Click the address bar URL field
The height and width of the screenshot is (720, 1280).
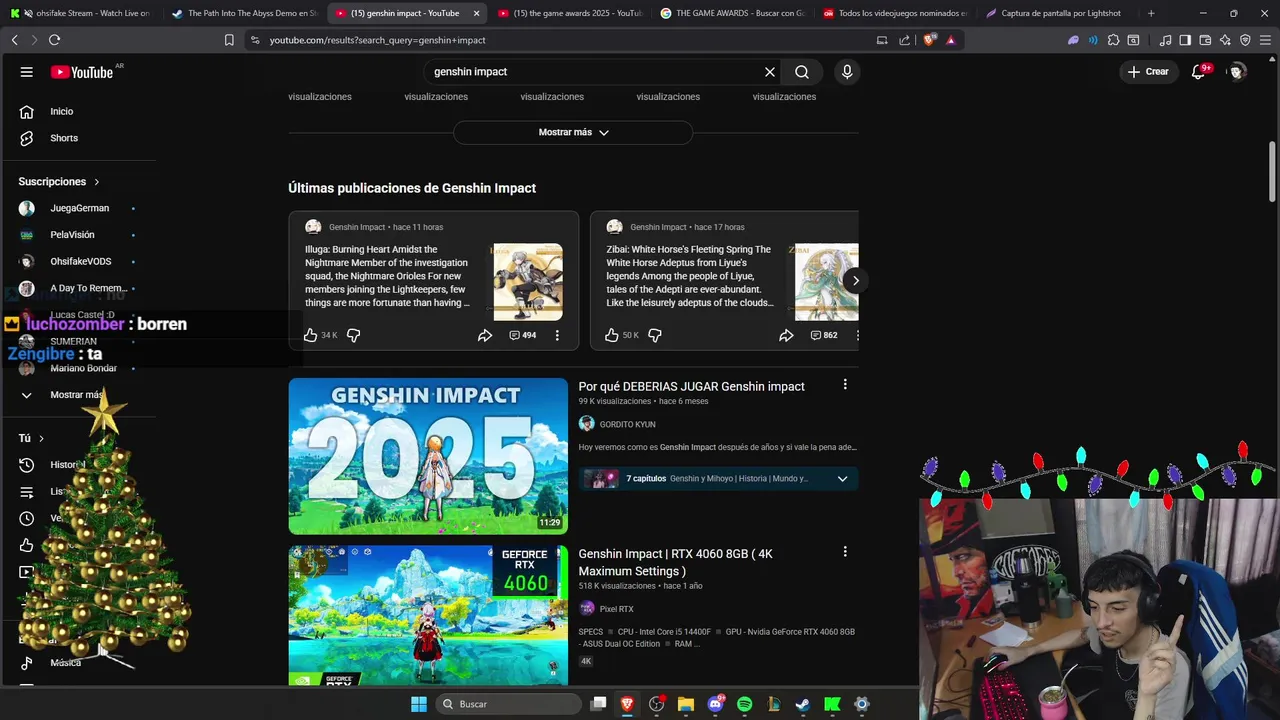[x=560, y=40]
